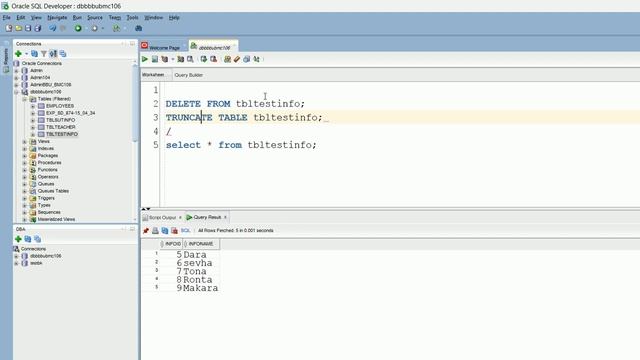Select the Functions node in tree
Screen dimensions: 640x360
point(48,170)
